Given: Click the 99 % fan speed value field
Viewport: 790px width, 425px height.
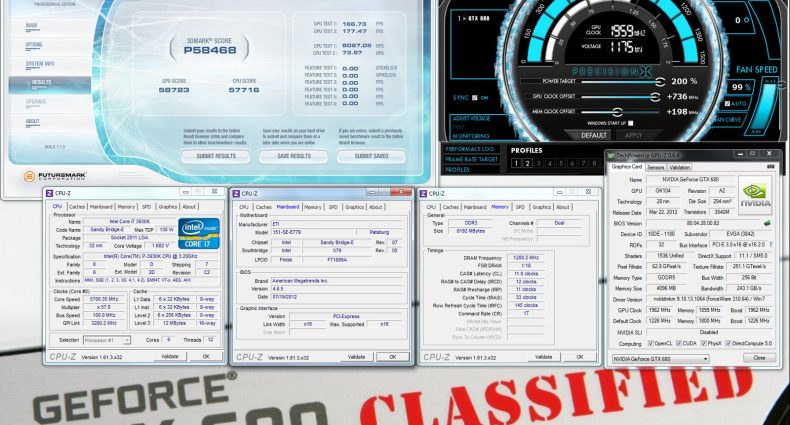Looking at the screenshot, I should [x=742, y=87].
